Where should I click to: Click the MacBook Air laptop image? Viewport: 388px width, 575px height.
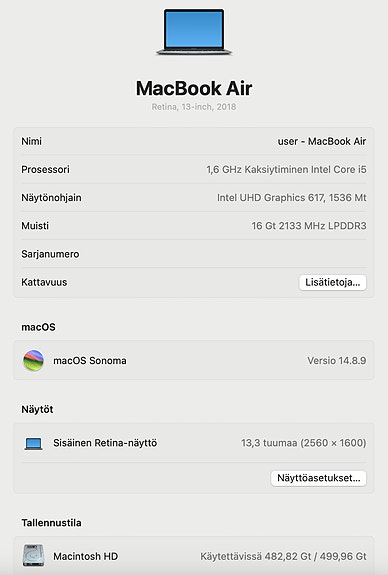pyautogui.click(x=194, y=32)
